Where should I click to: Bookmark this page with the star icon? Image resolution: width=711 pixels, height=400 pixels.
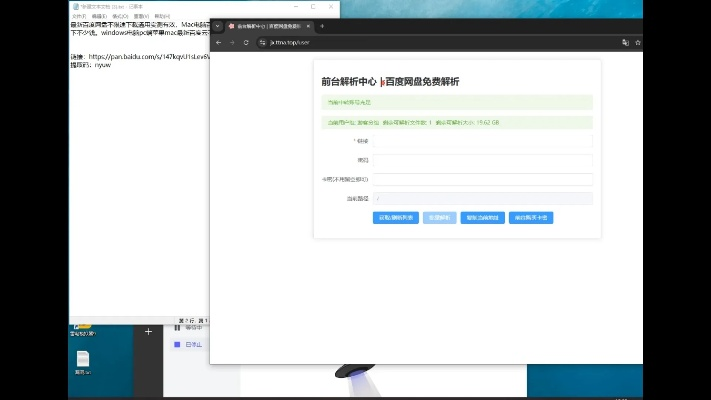(x=638, y=43)
